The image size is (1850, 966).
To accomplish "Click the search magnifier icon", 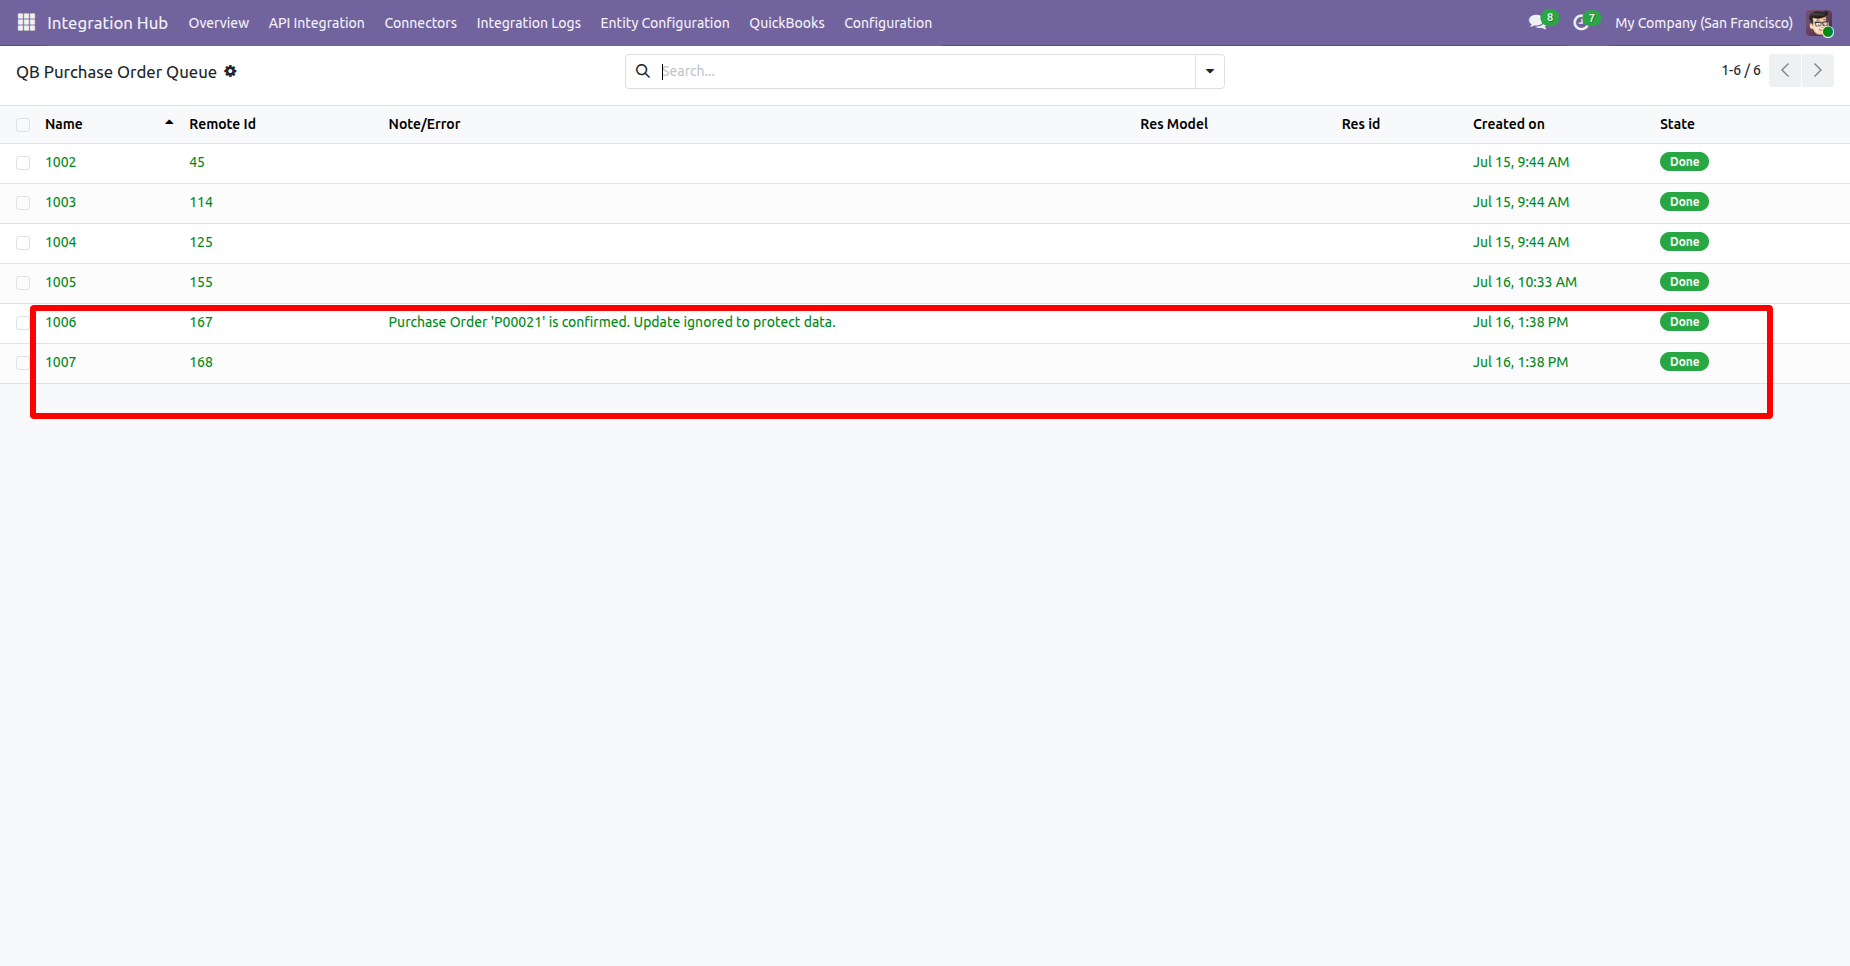I will point(643,71).
